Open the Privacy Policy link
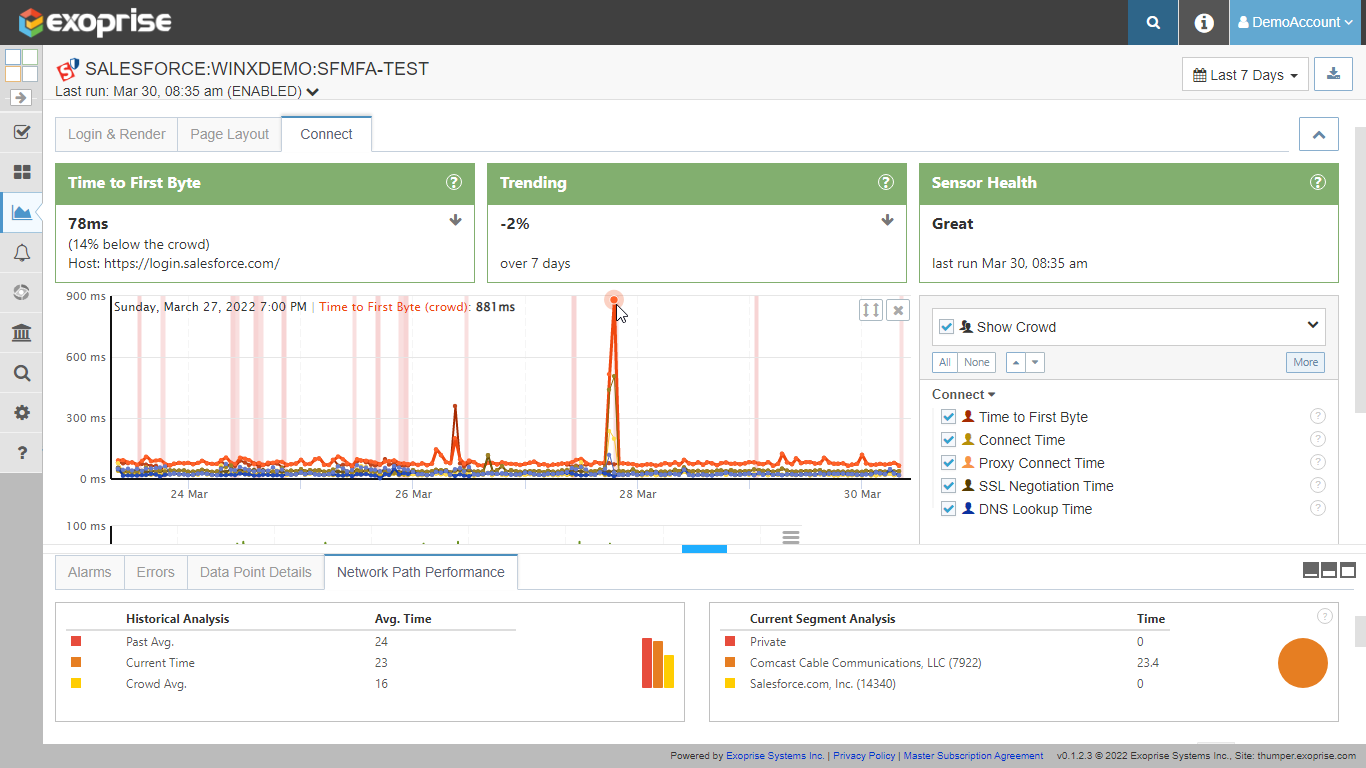Screen dimensions: 1366x768 click(864, 756)
